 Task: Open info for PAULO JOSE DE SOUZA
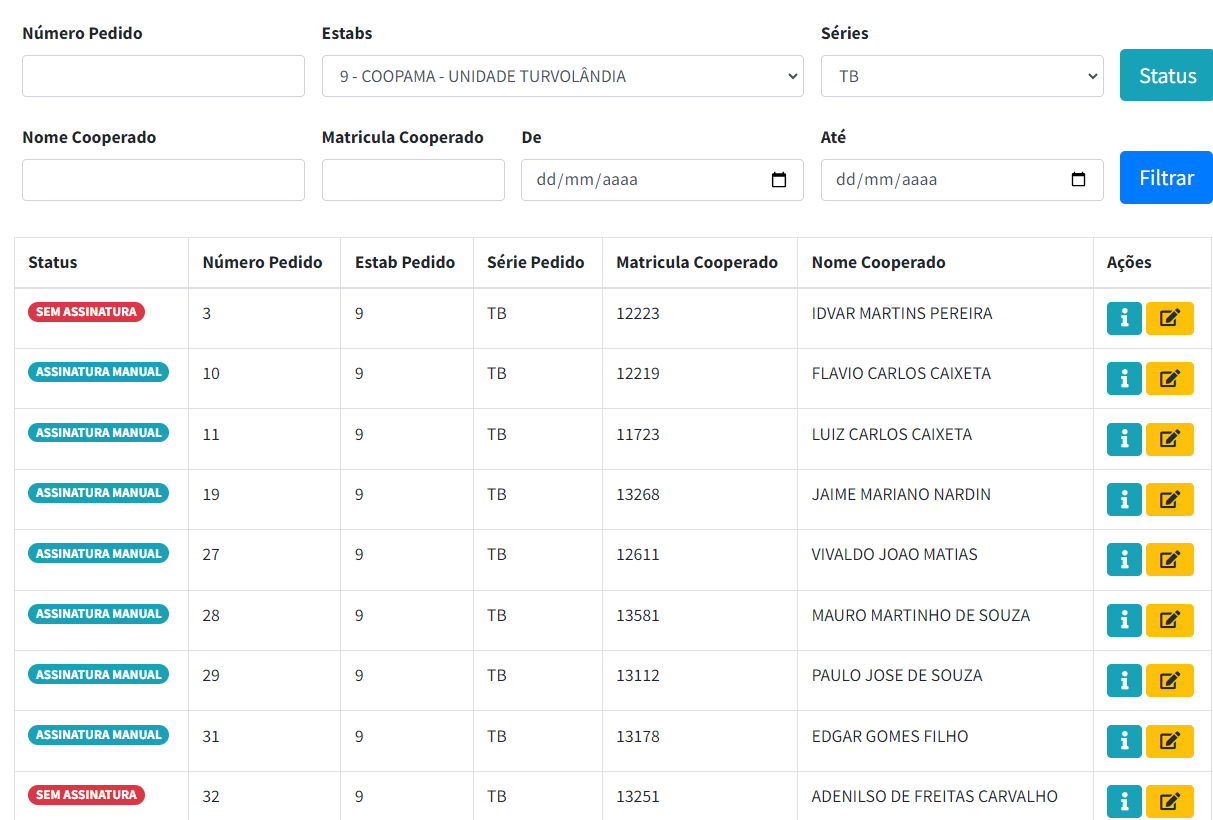click(x=1124, y=681)
